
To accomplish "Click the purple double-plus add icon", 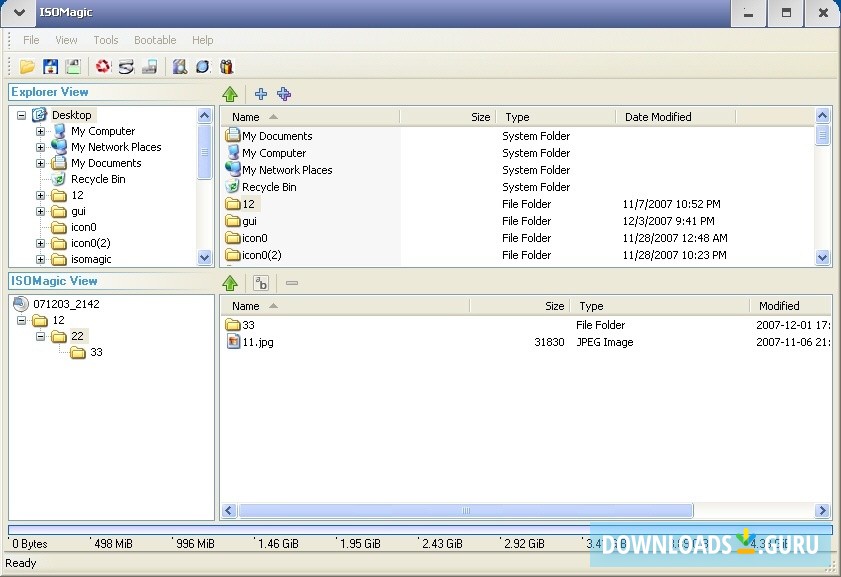I will [284, 94].
